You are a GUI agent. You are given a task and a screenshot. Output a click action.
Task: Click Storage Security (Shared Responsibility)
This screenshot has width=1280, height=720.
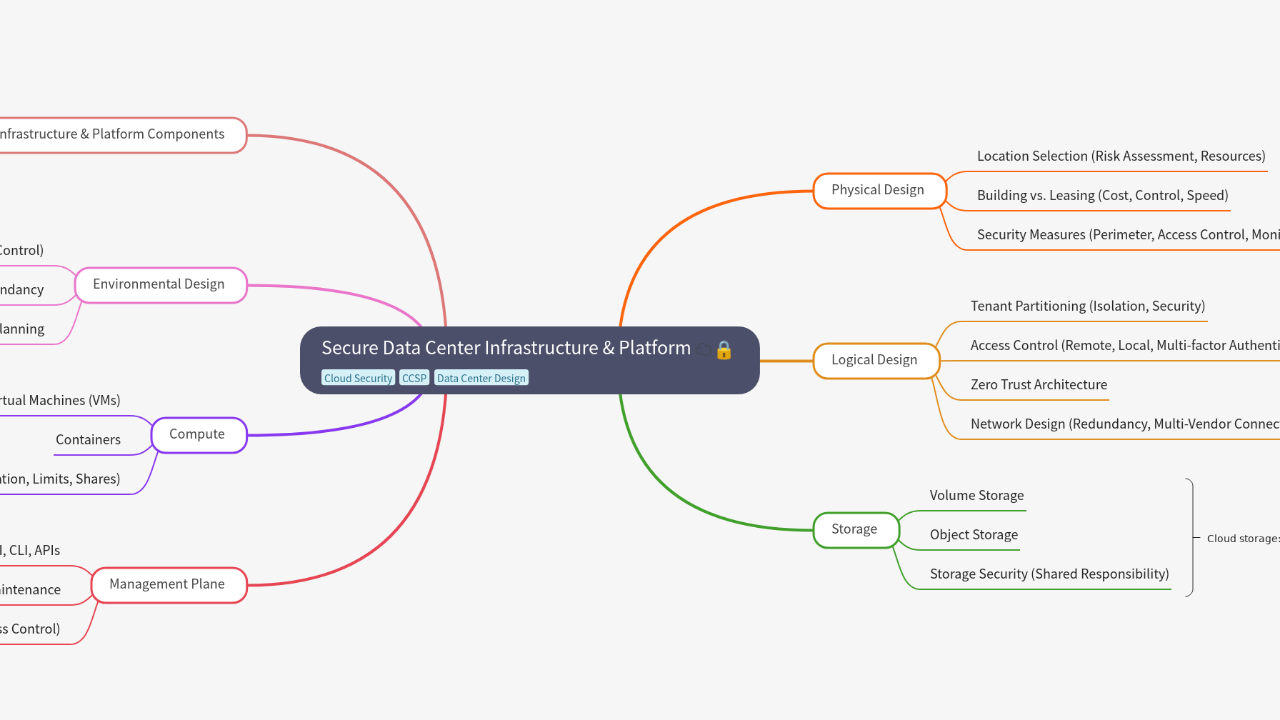click(x=1049, y=574)
